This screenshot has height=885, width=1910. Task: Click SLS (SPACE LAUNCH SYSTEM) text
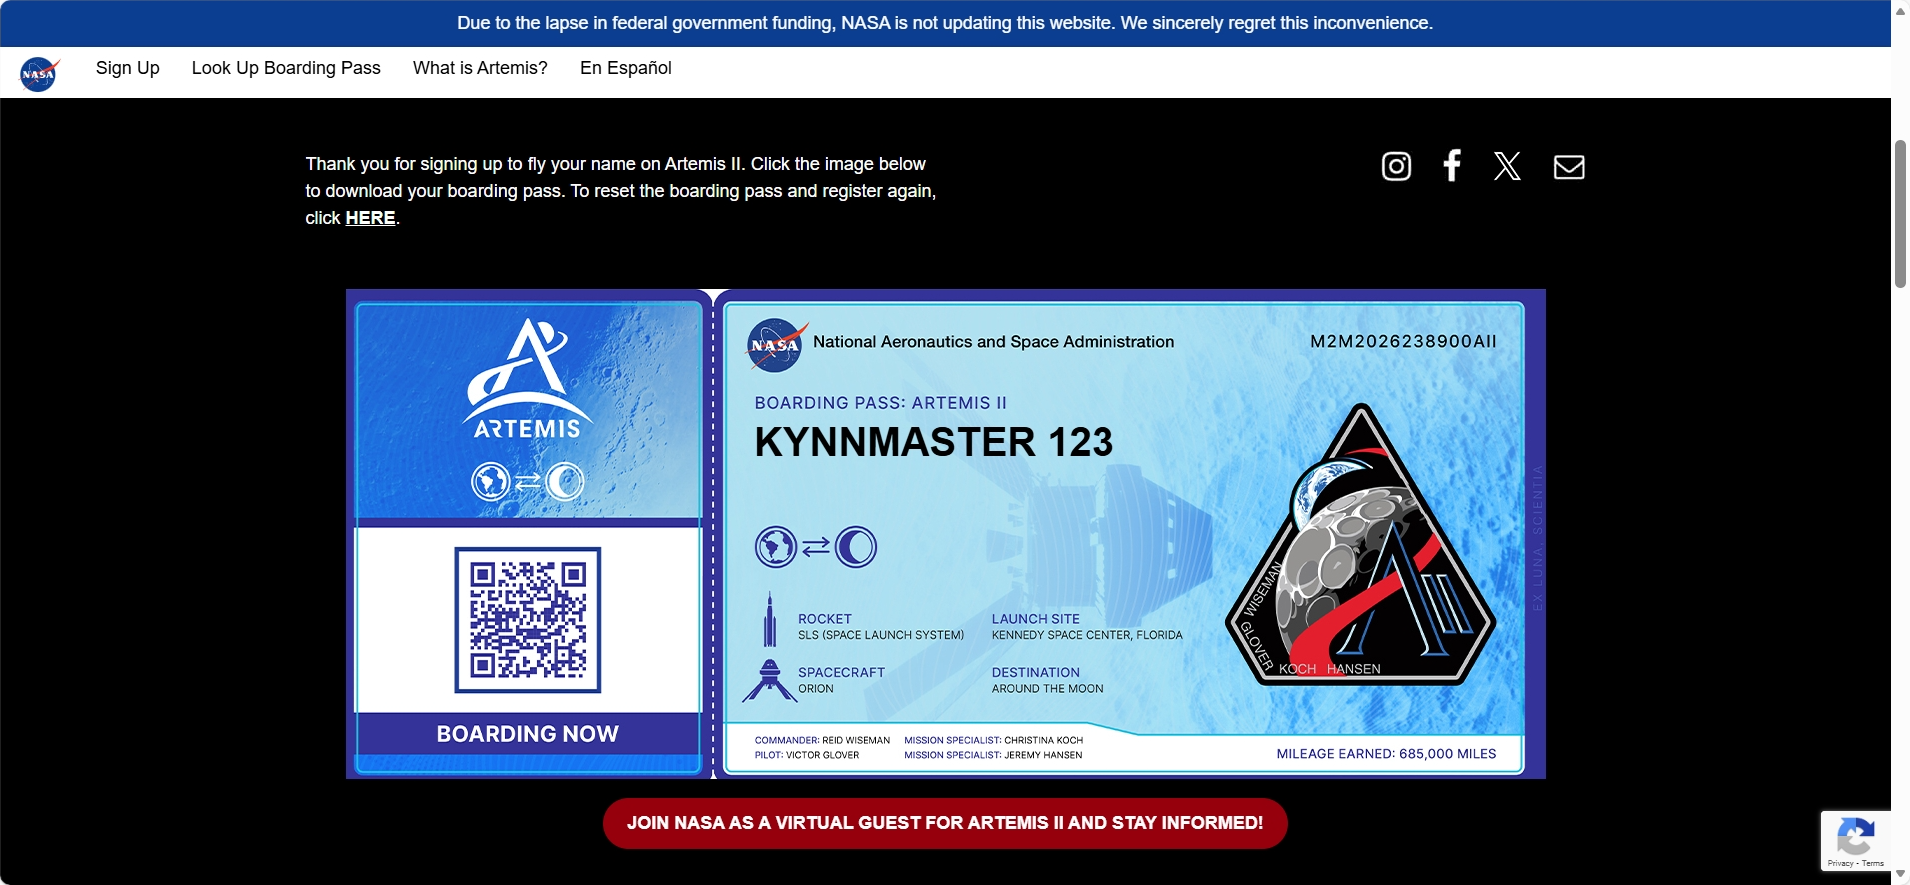point(881,635)
